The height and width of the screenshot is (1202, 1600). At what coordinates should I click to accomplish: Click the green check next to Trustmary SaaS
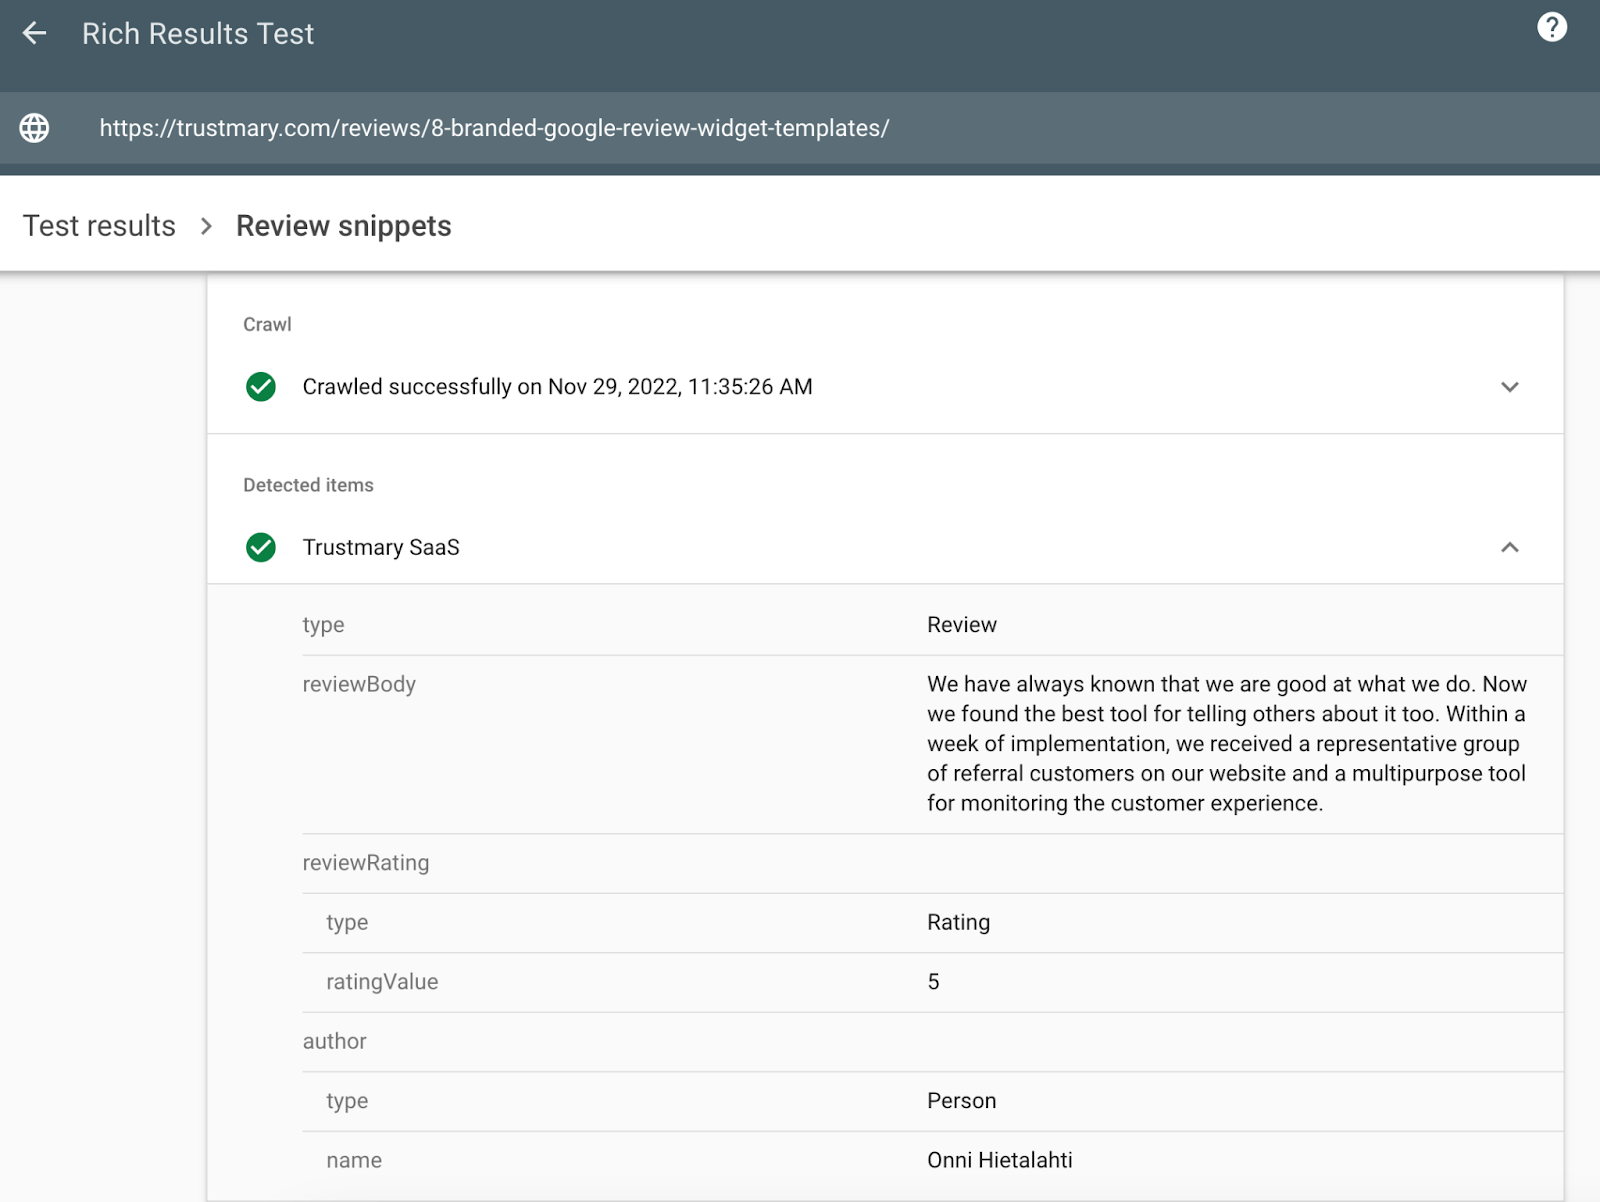click(261, 547)
